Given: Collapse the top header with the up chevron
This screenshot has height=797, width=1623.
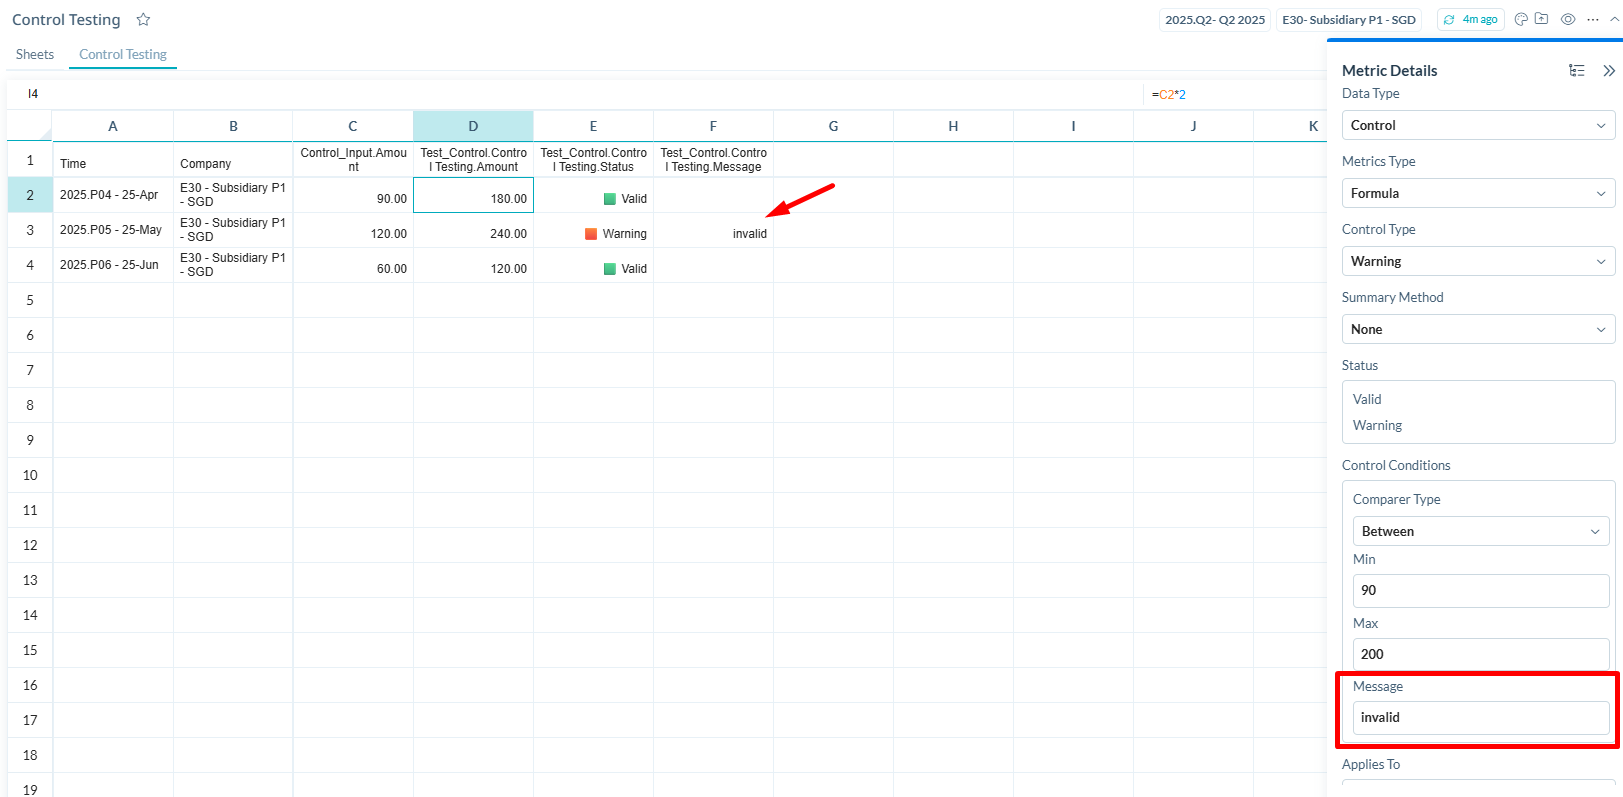Looking at the screenshot, I should tap(1616, 19).
